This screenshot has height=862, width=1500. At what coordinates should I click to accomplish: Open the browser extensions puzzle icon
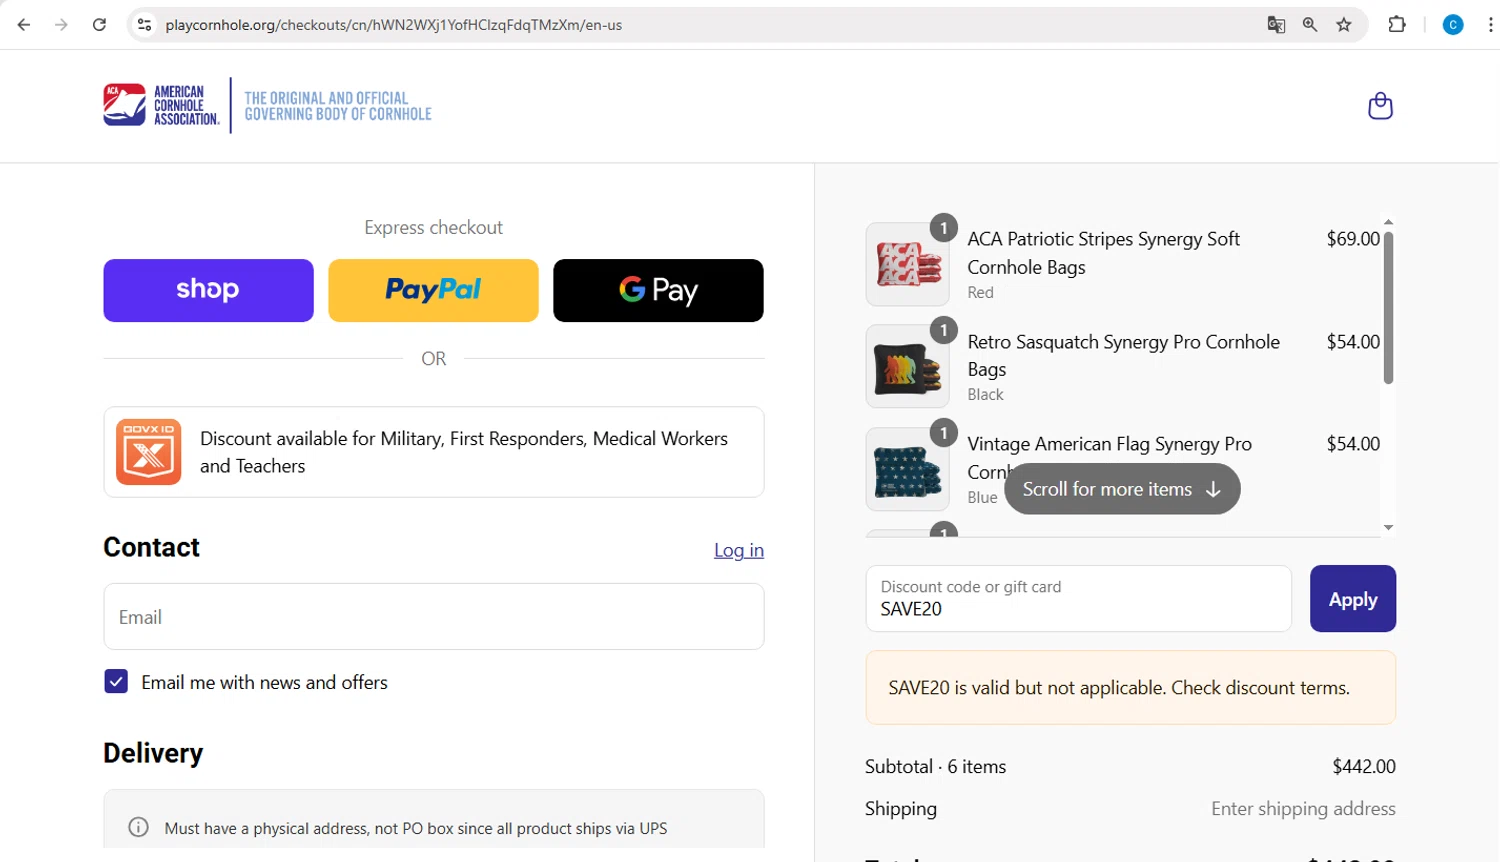pos(1397,25)
